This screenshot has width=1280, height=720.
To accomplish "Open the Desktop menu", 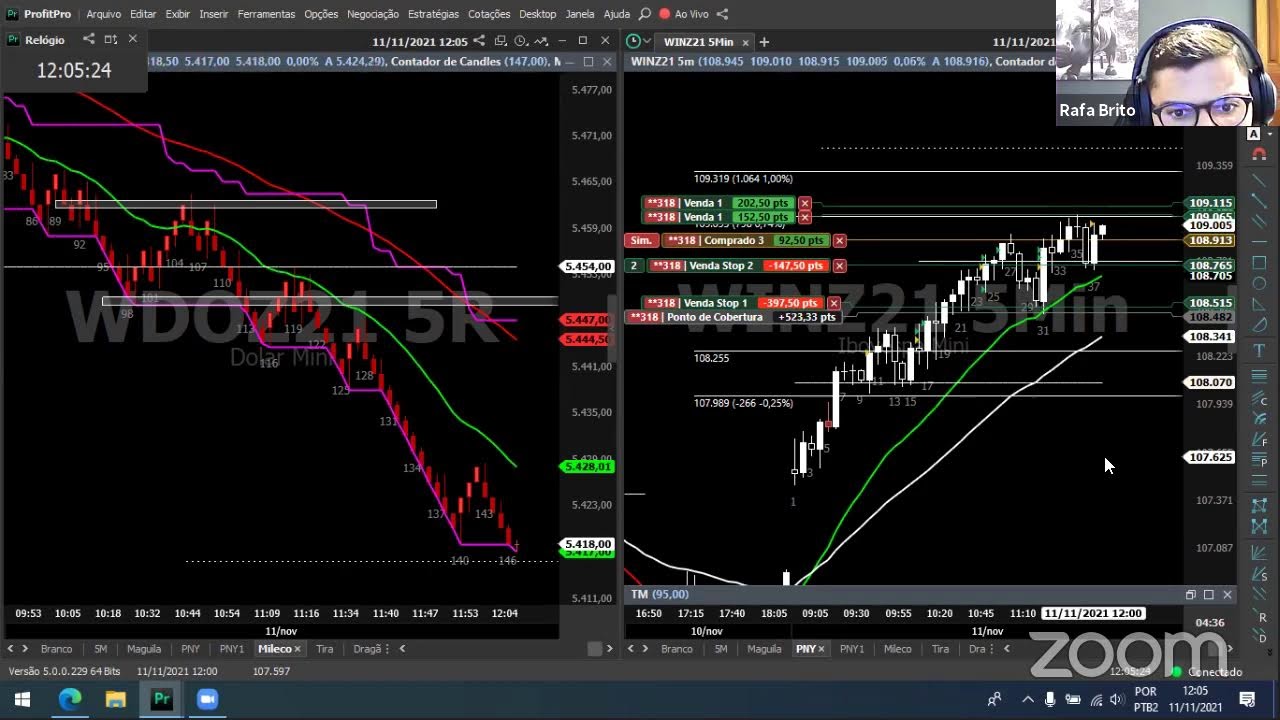I will [538, 14].
